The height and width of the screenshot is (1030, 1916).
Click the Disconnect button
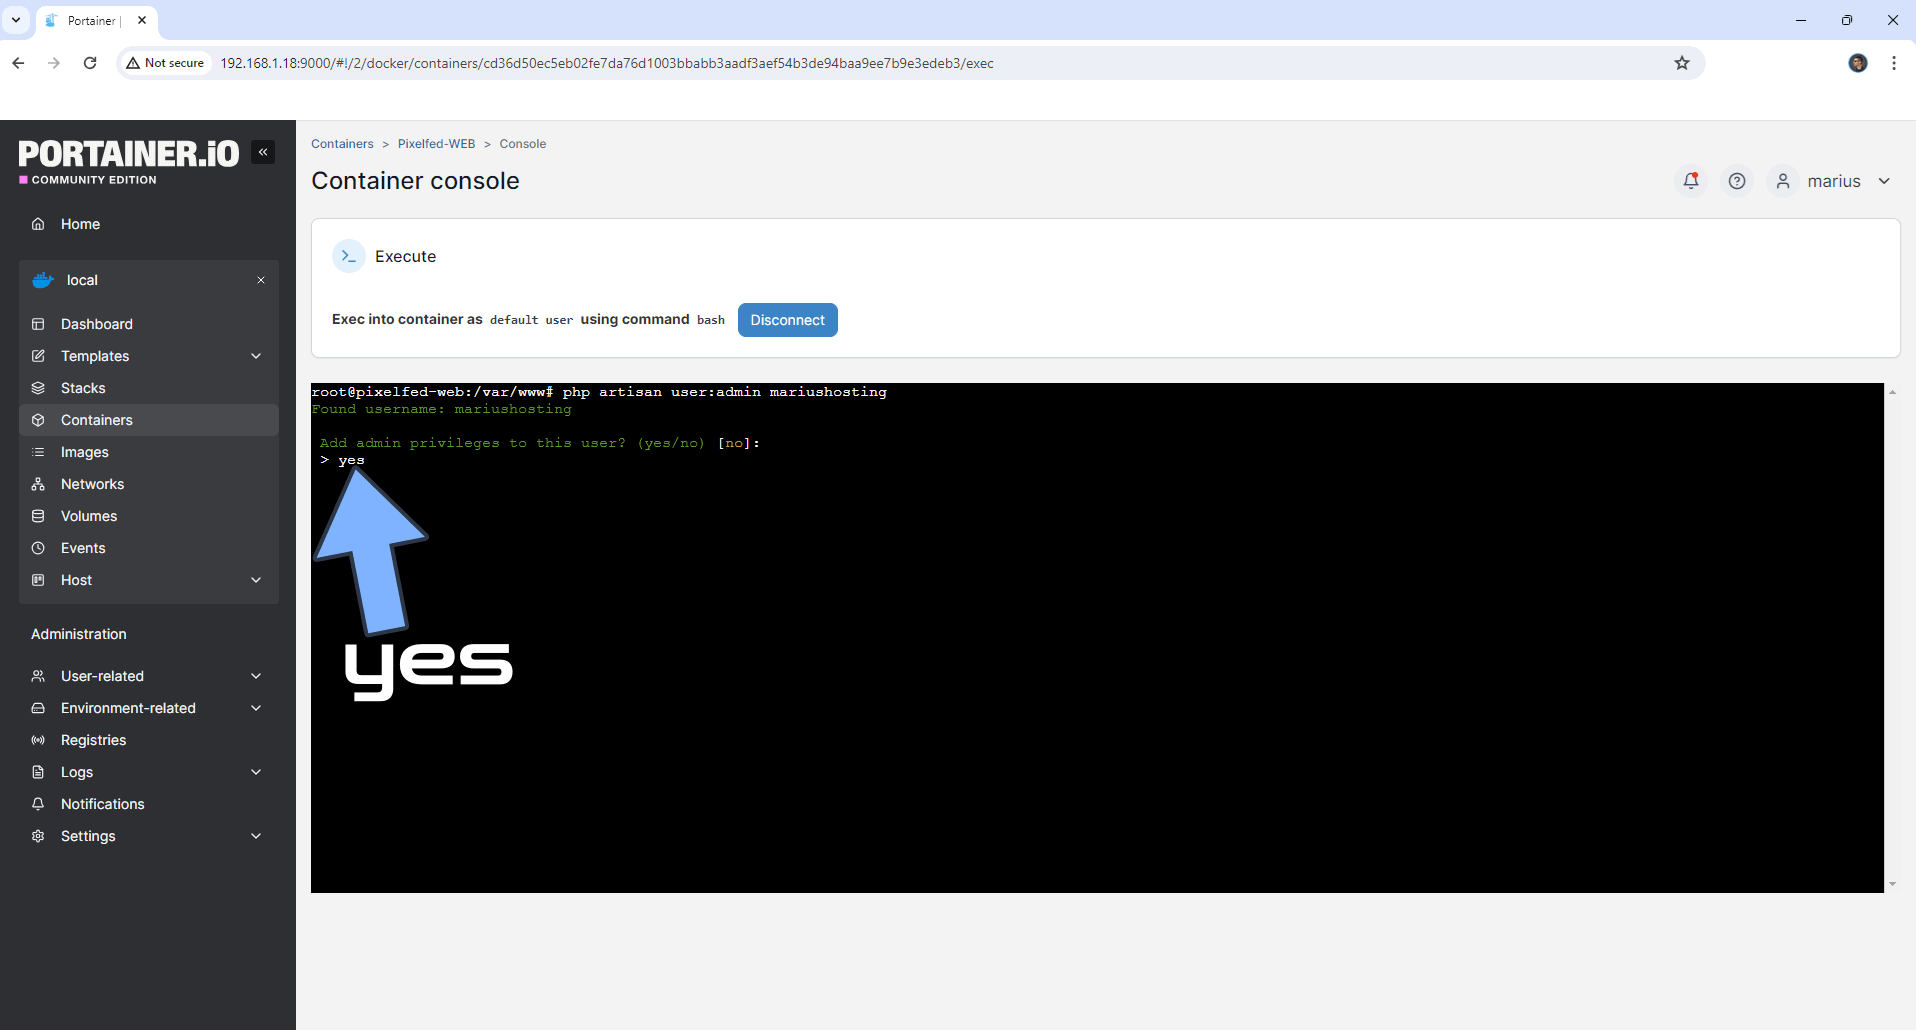pos(788,320)
